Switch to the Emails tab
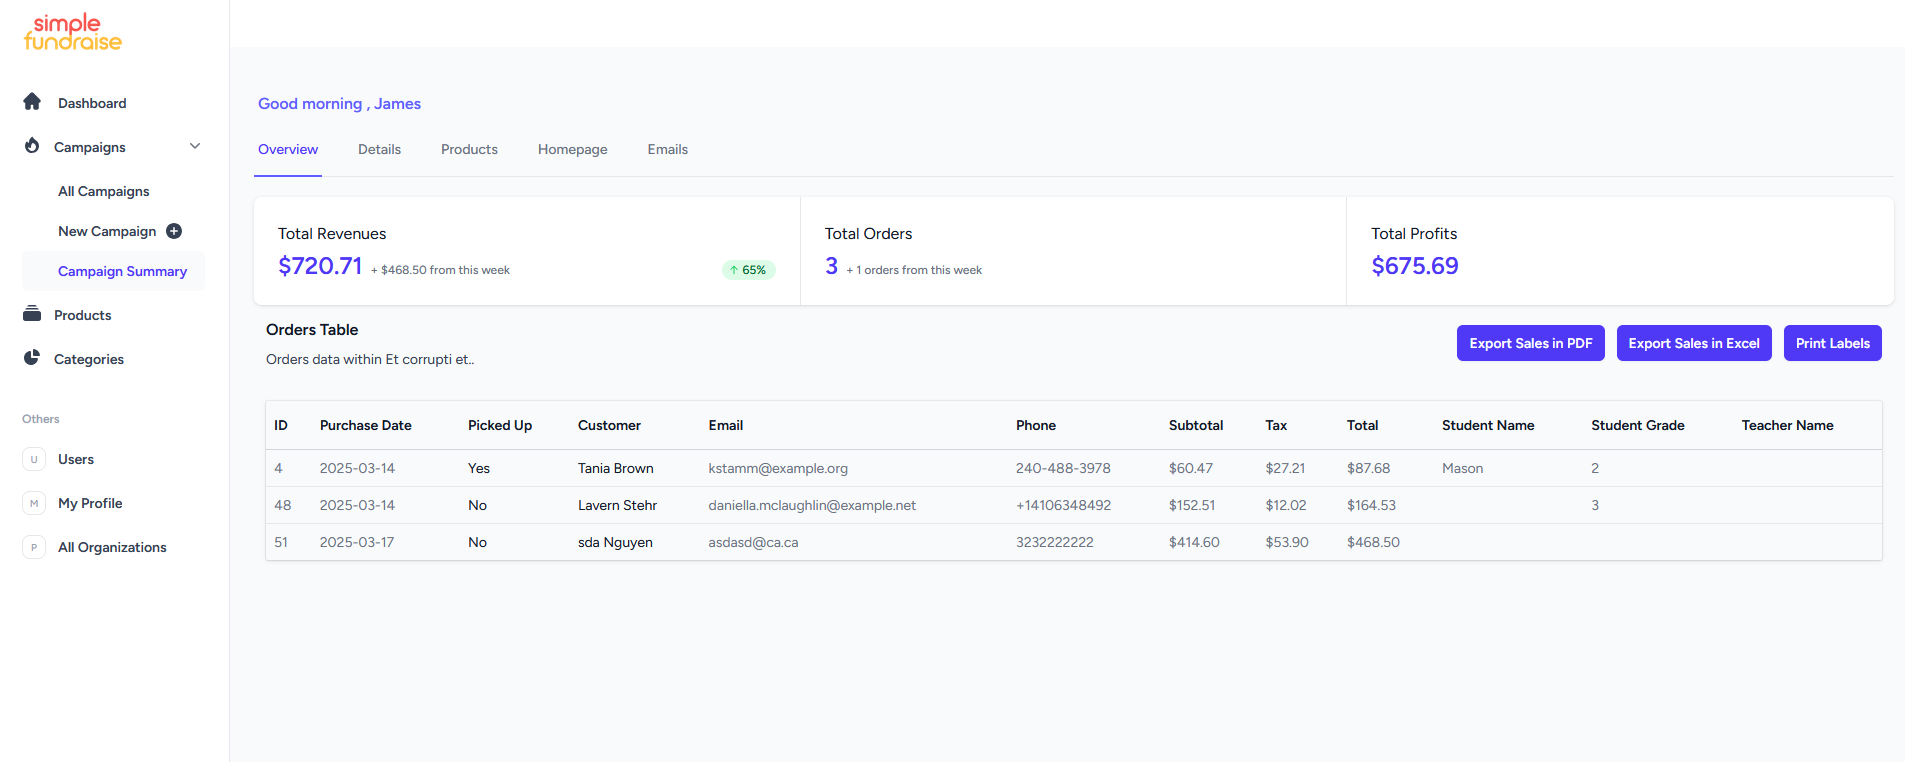This screenshot has height=762, width=1905. tap(667, 149)
